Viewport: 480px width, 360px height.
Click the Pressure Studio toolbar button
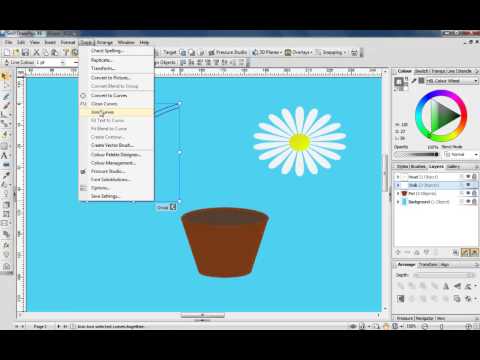(228, 52)
